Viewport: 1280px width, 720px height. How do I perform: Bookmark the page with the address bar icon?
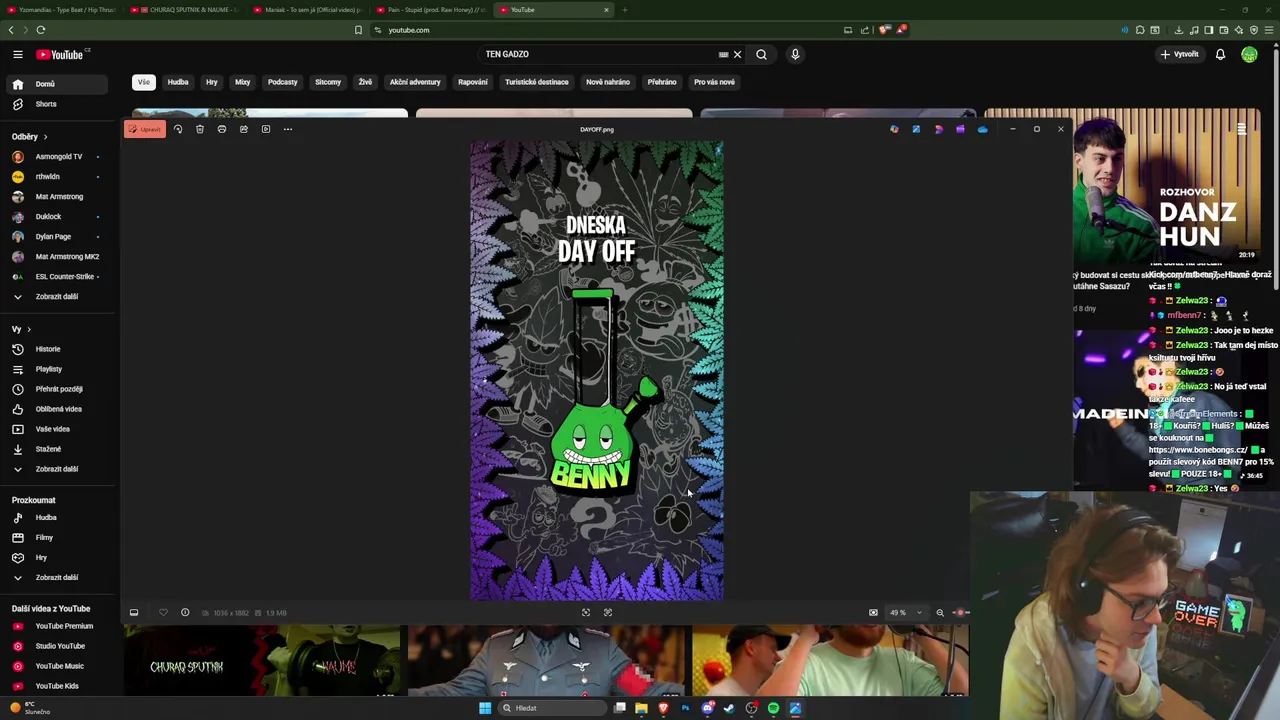(x=358, y=30)
